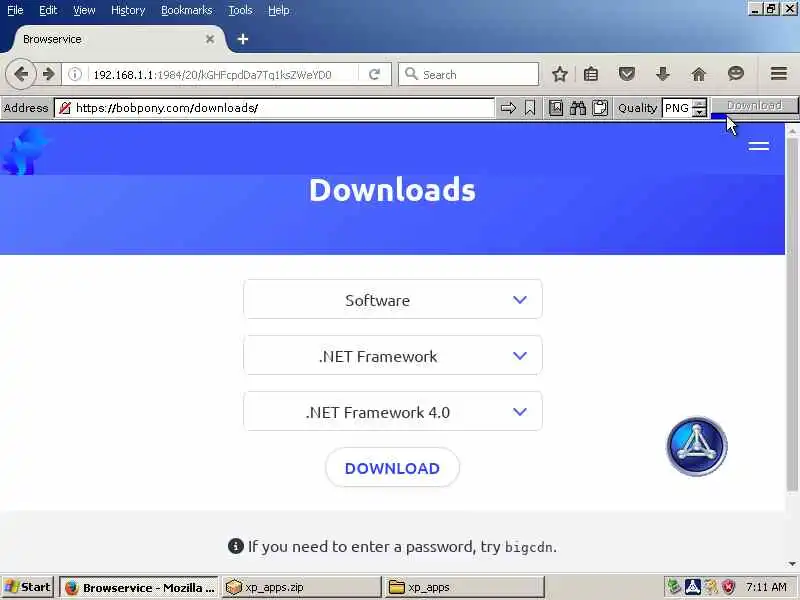800x600 pixels.
Task: Switch to Browservice Mozilla taskbar item
Action: pyautogui.click(x=139, y=587)
